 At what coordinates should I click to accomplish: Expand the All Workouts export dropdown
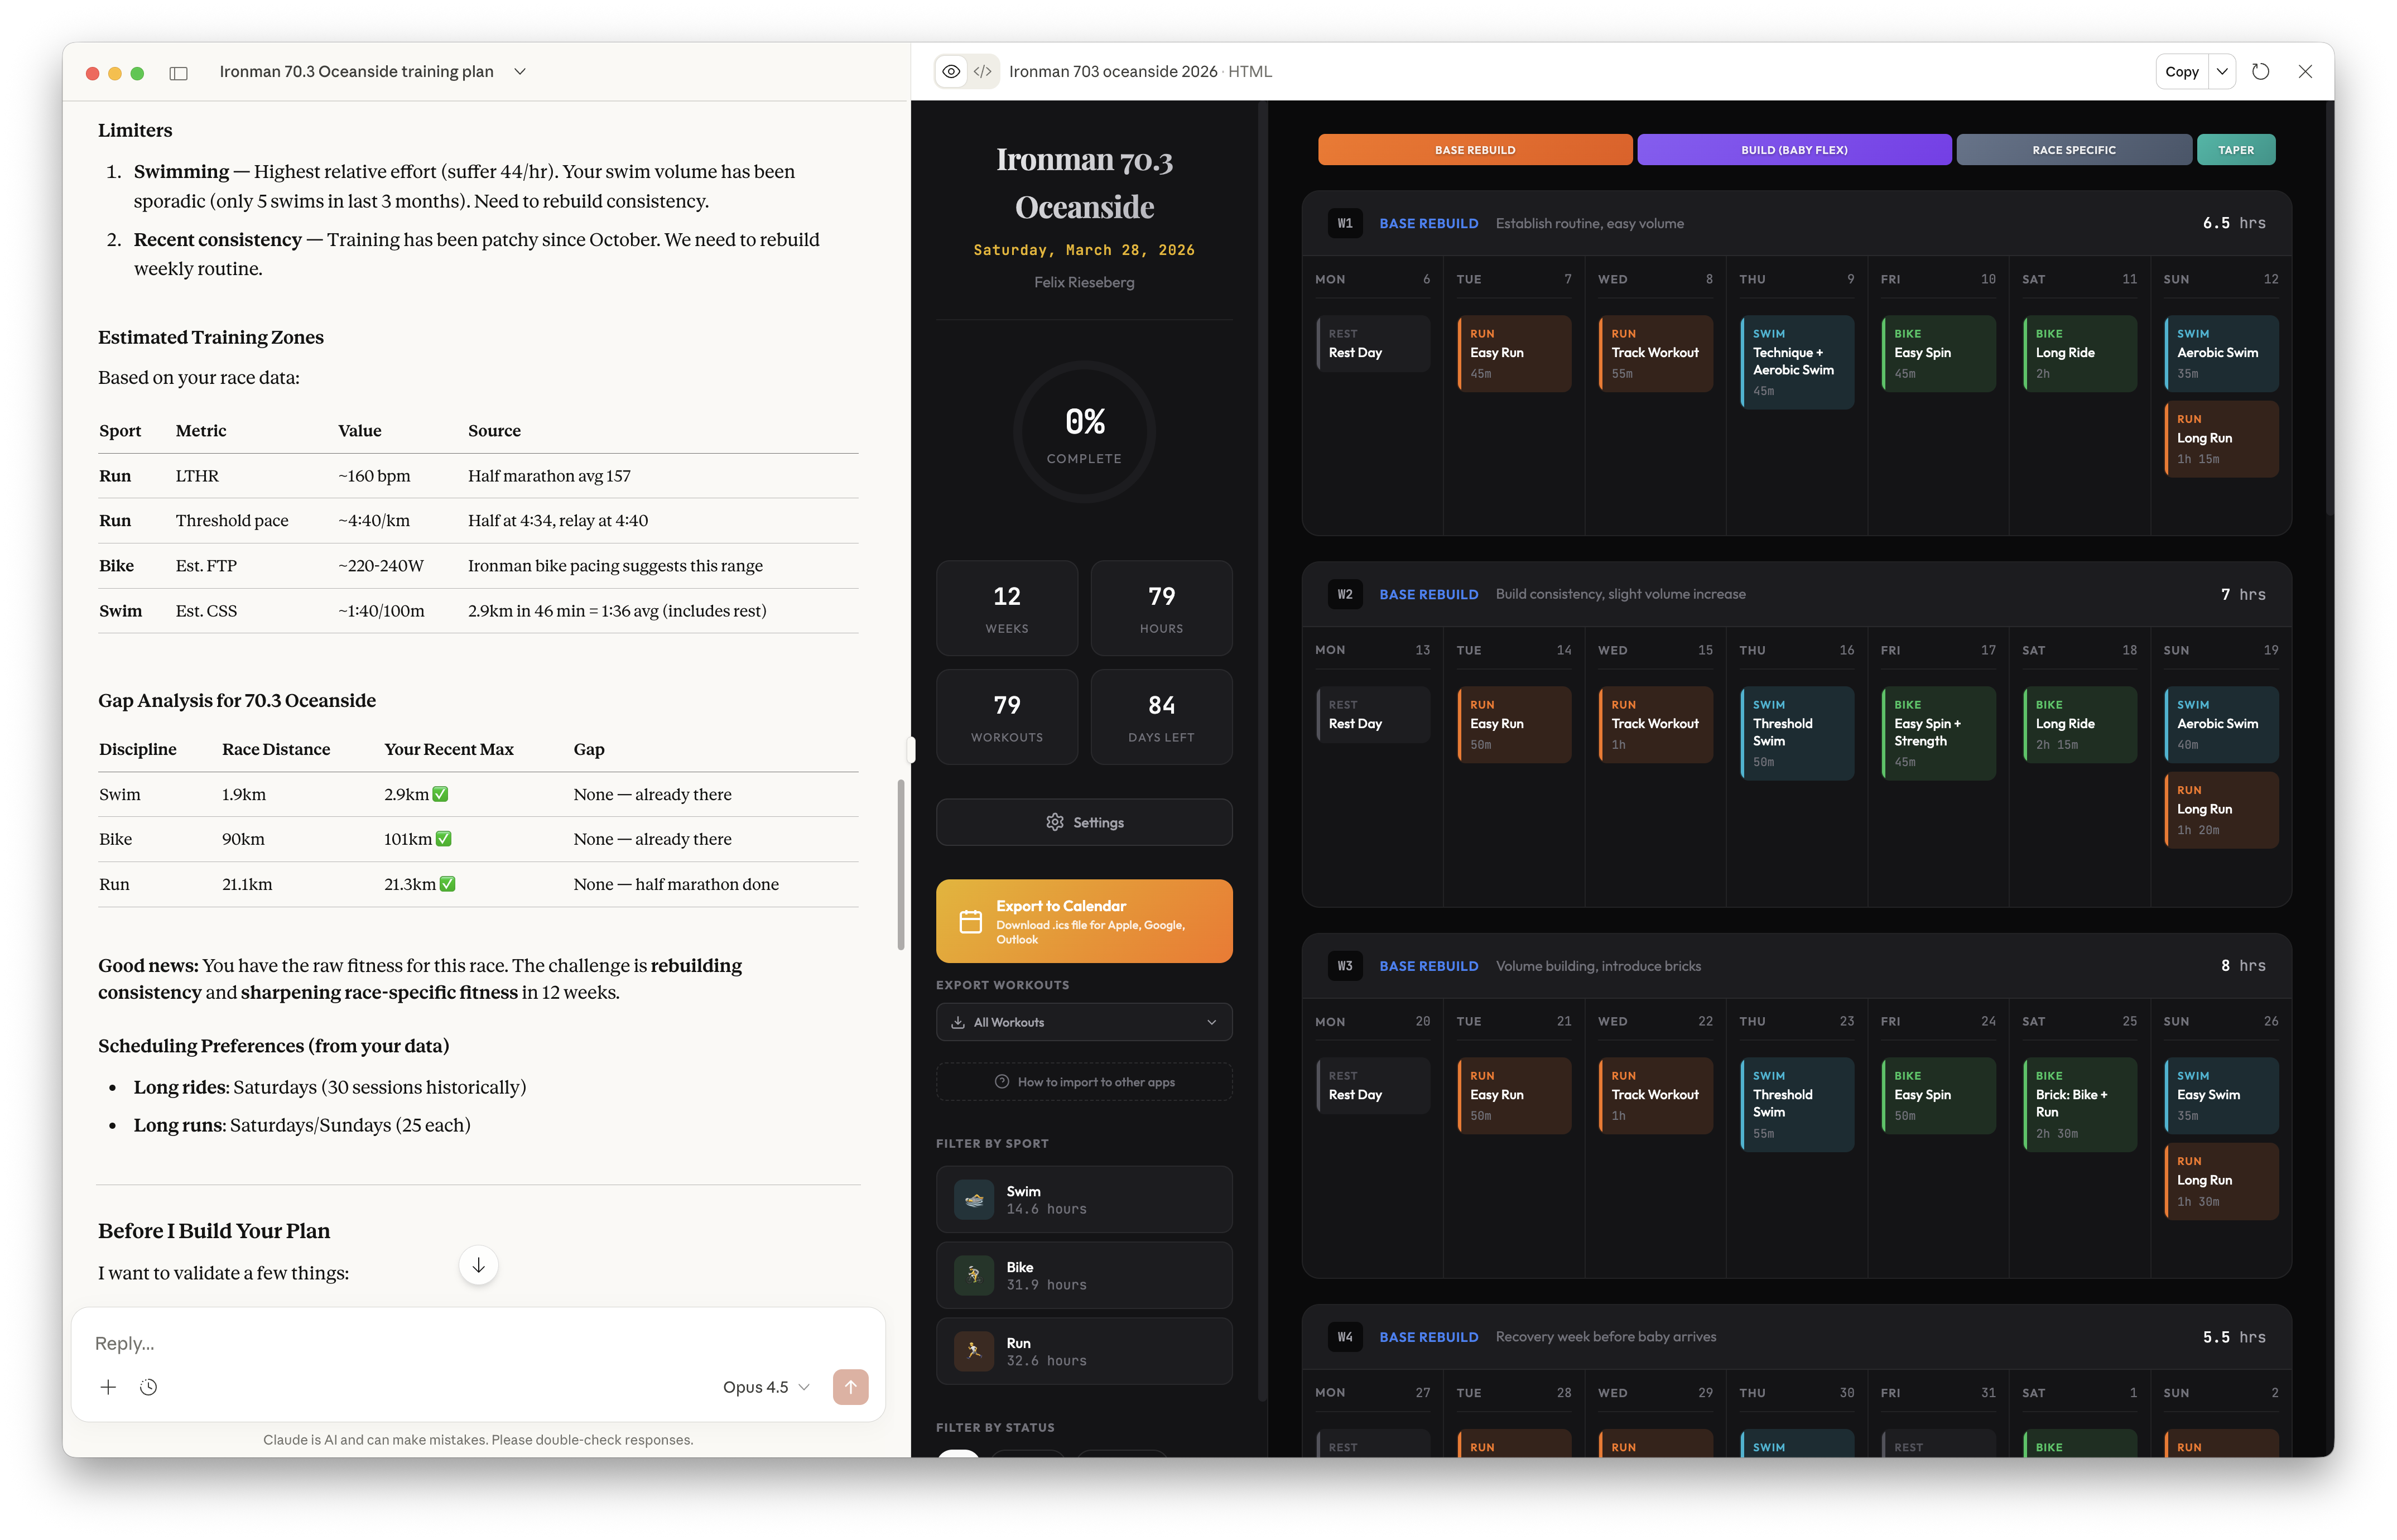click(x=1084, y=1022)
